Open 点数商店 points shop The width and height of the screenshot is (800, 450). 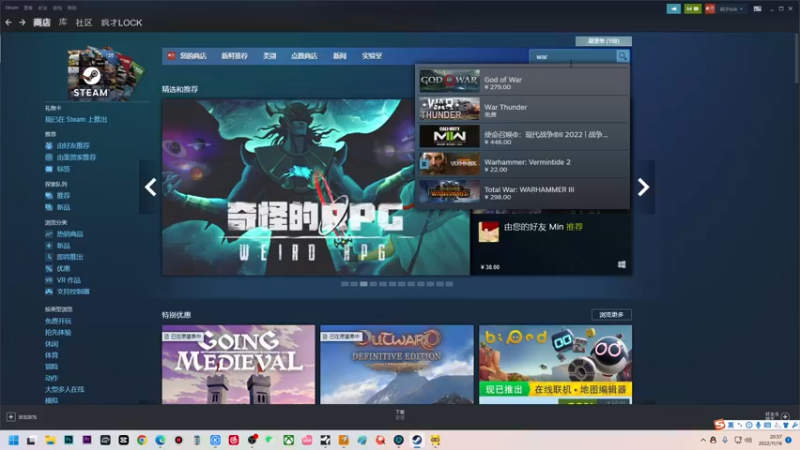pos(304,56)
